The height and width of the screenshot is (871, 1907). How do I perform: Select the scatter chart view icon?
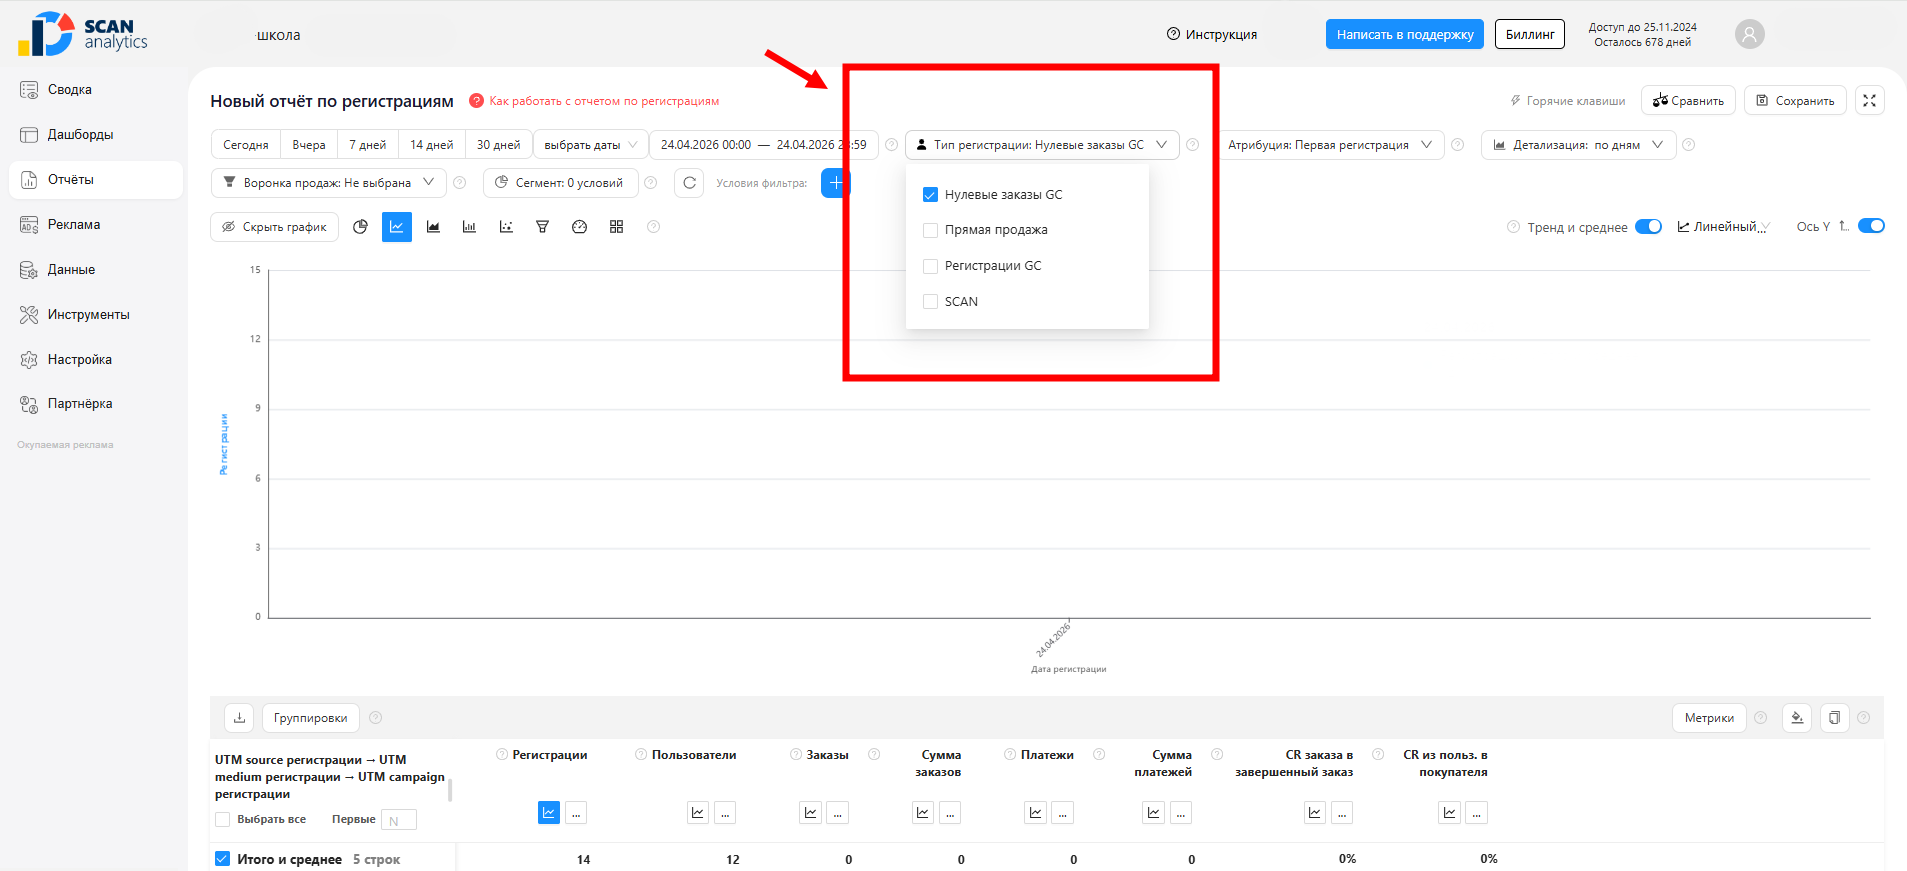(x=506, y=227)
